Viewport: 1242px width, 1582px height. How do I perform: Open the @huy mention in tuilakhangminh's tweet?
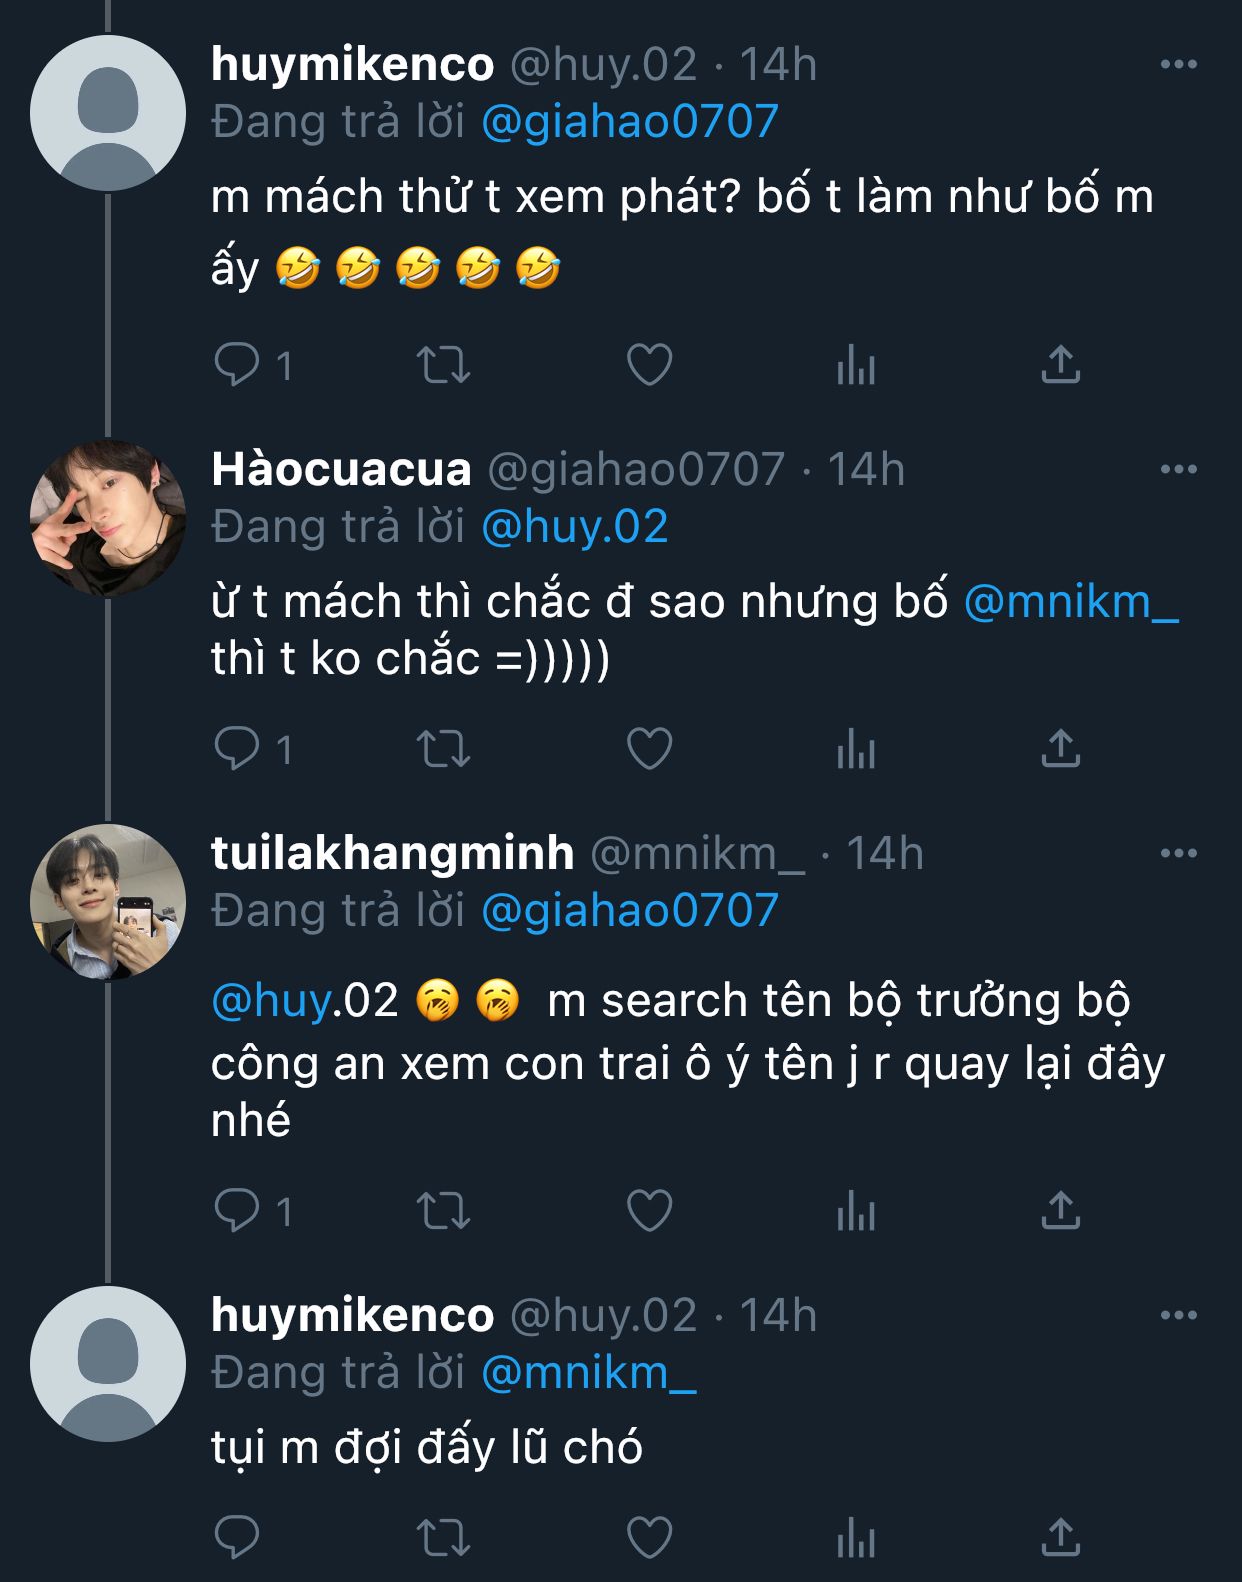270,1001
